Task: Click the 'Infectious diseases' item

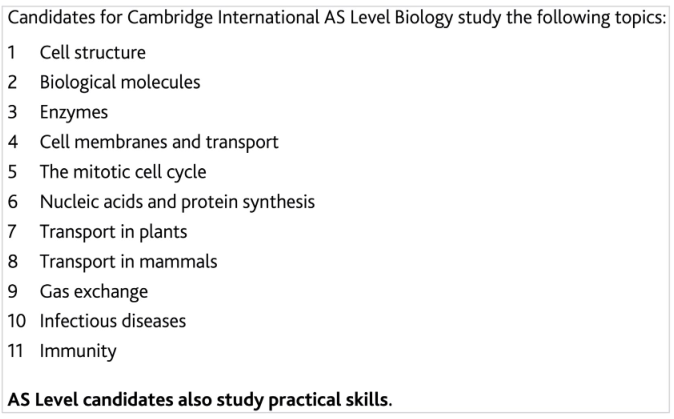Action: coord(113,321)
